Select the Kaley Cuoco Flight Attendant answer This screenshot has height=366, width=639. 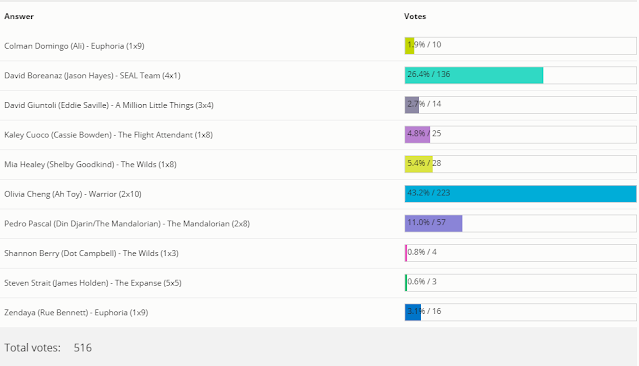point(108,135)
